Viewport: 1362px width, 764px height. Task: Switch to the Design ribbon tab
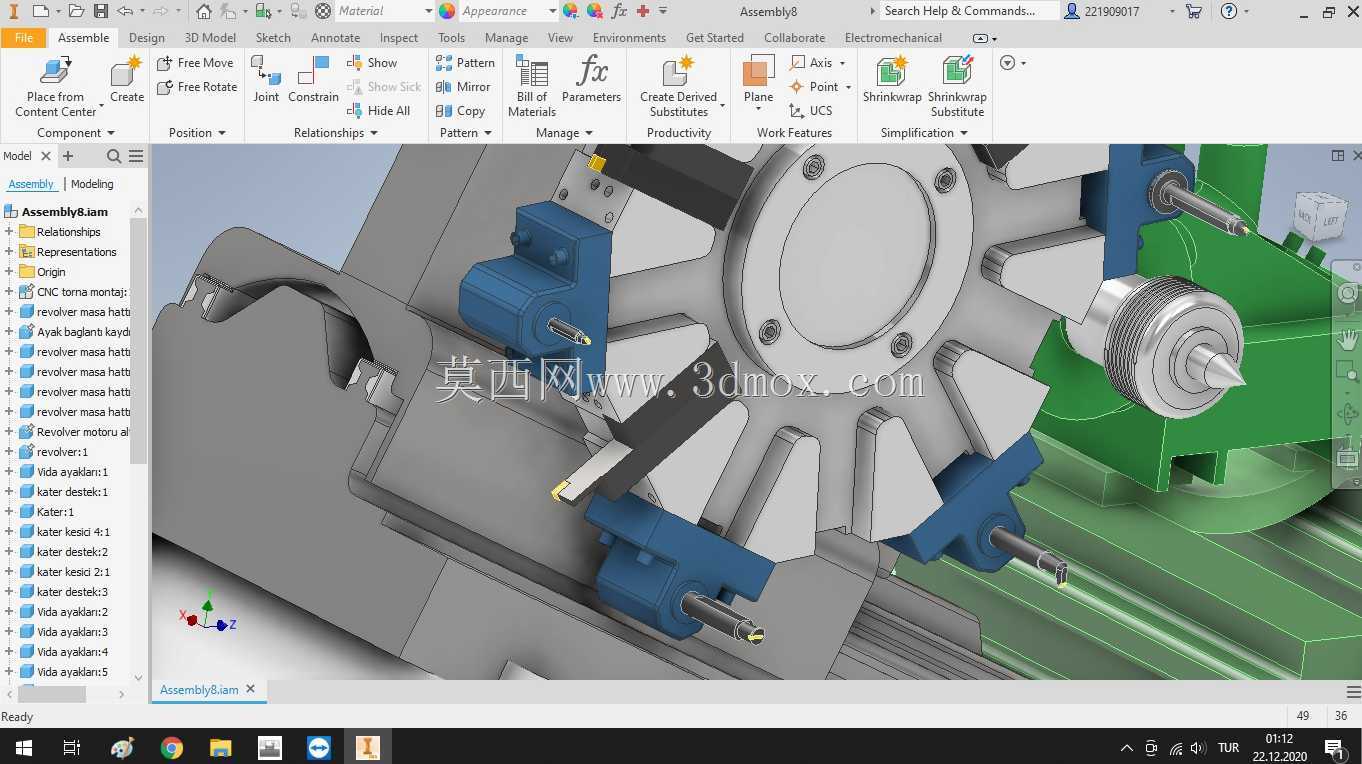click(146, 38)
